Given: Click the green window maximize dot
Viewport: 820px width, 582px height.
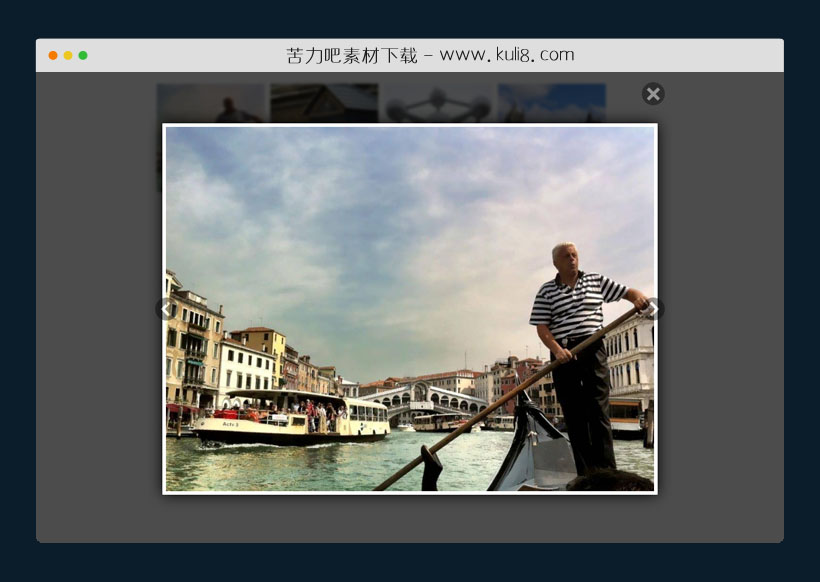Looking at the screenshot, I should point(83,55).
